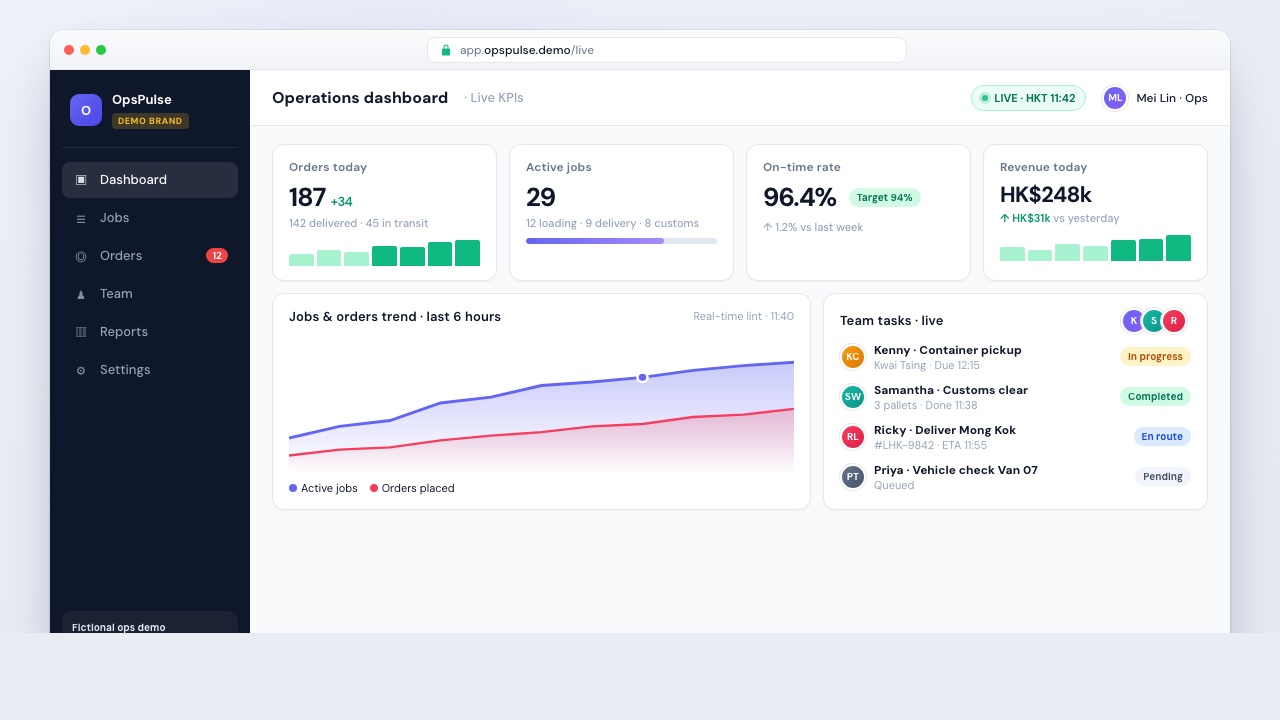Open the Team menu item

(150, 294)
